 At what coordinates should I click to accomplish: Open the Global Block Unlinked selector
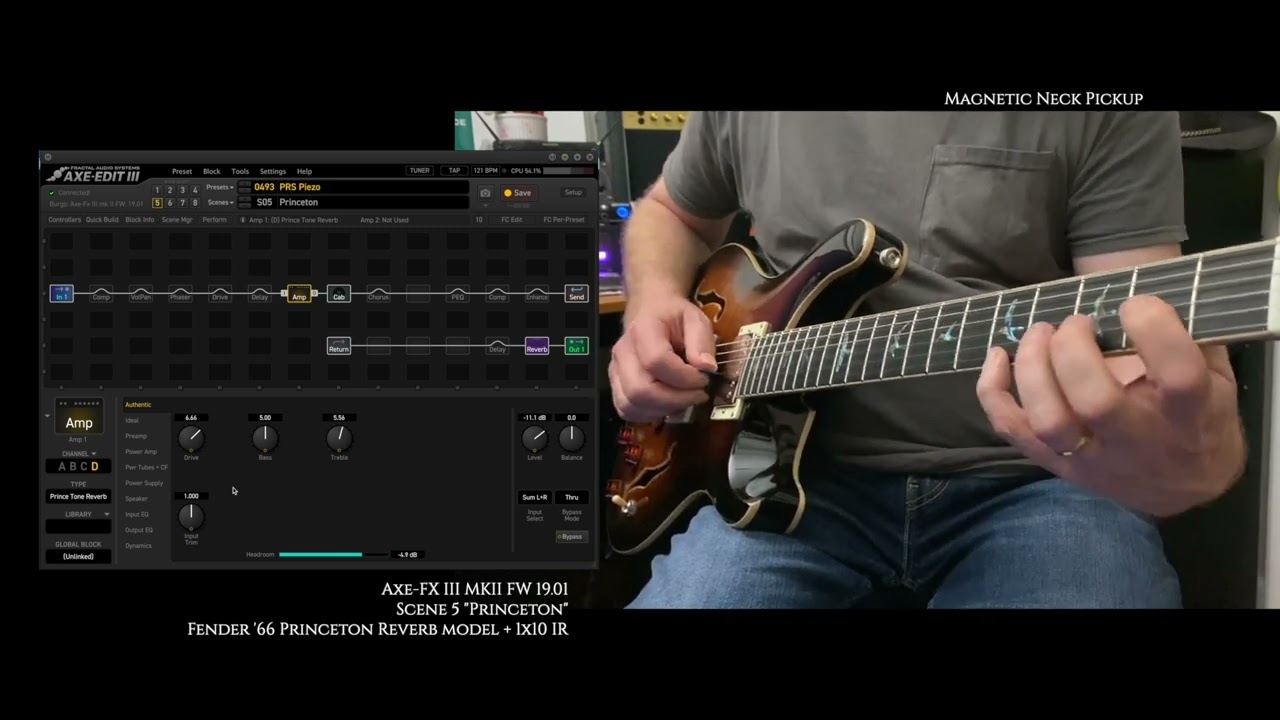[79, 557]
